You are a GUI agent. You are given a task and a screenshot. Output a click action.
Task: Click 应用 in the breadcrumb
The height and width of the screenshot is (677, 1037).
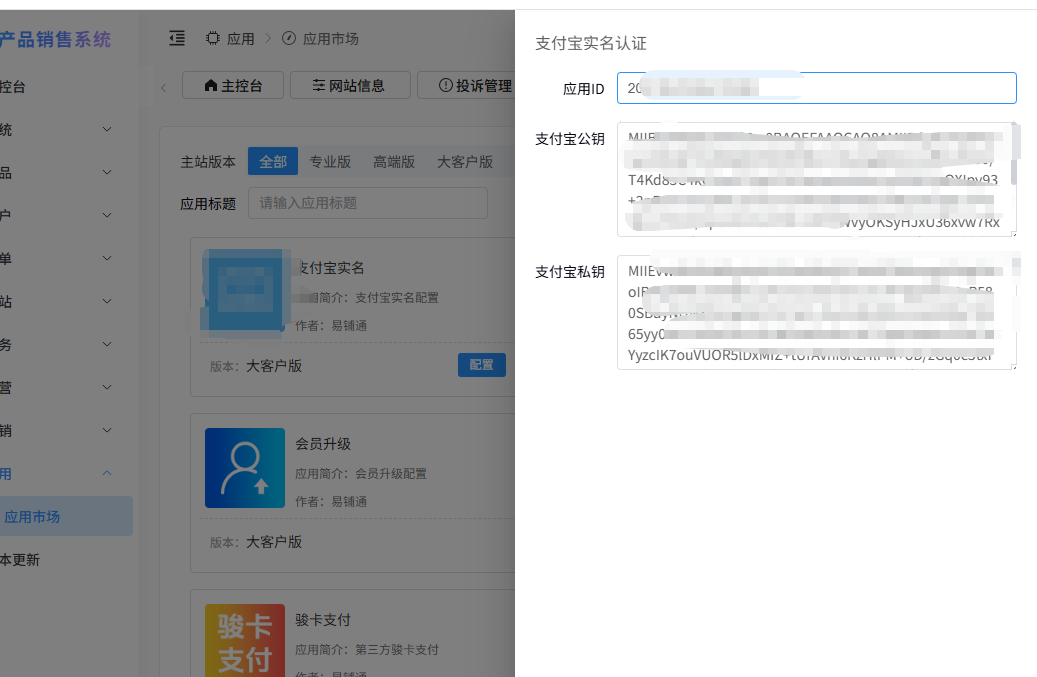click(240, 39)
